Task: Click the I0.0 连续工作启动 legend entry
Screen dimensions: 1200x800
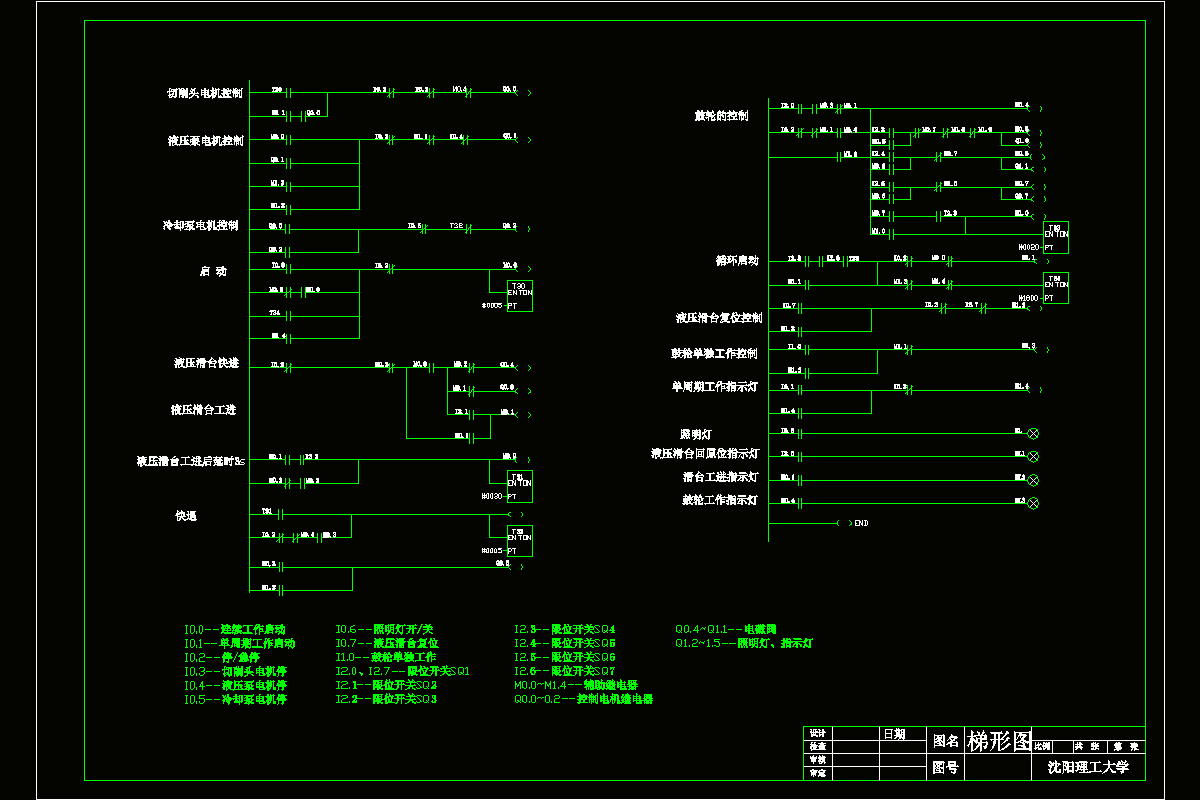Action: pyautogui.click(x=235, y=630)
